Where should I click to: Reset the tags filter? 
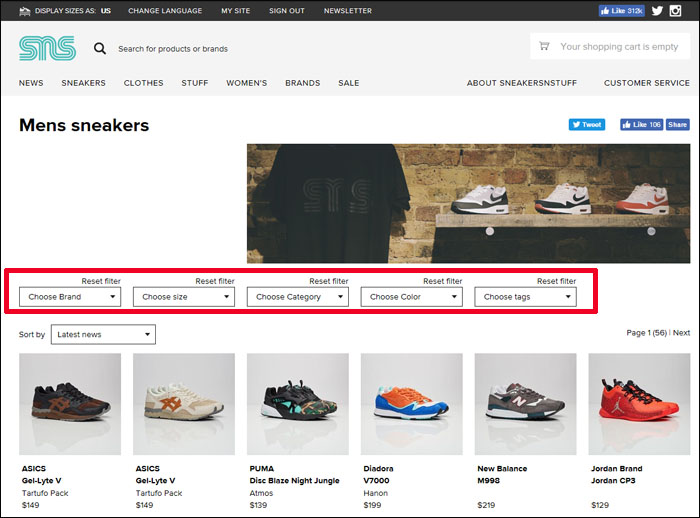click(x=556, y=281)
